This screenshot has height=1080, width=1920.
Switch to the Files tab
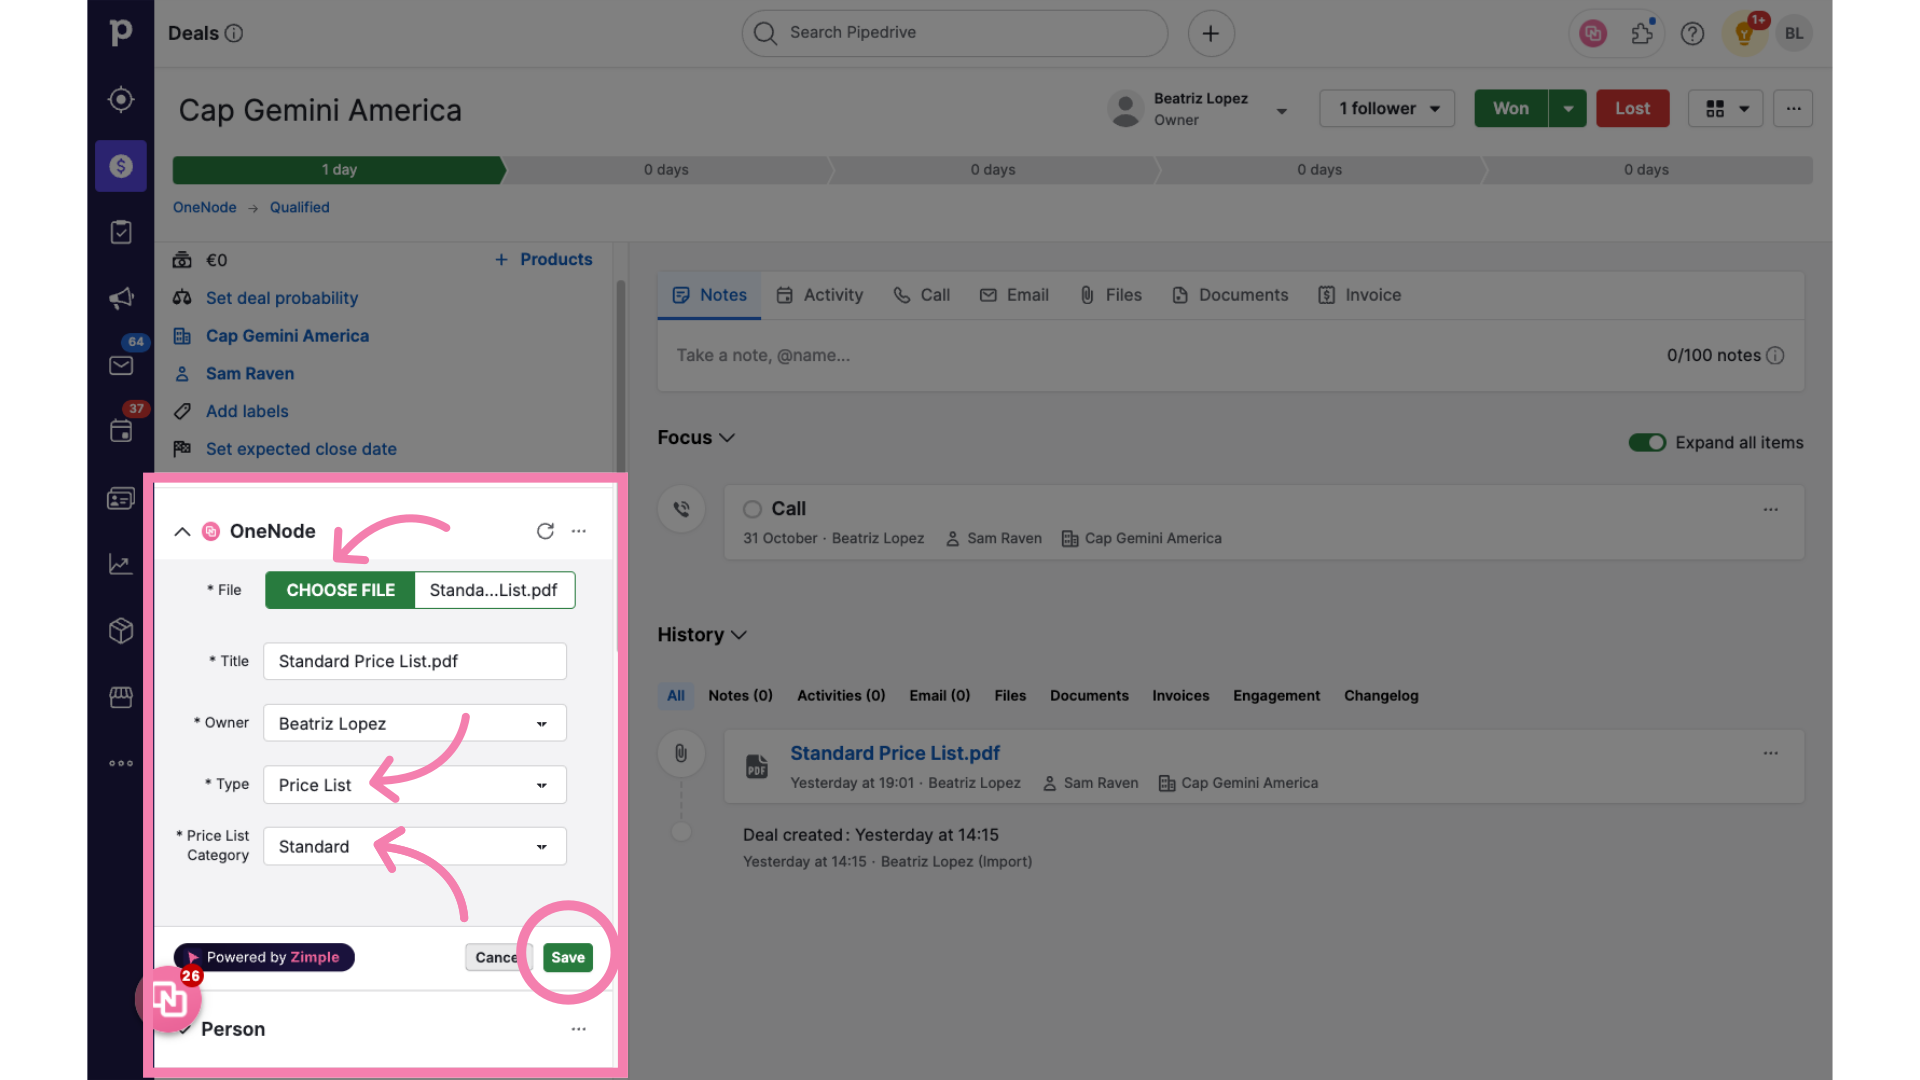tap(1111, 295)
